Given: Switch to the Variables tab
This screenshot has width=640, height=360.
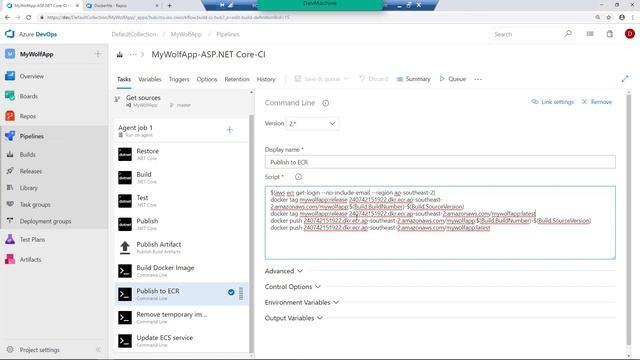Looking at the screenshot, I should 150,79.
